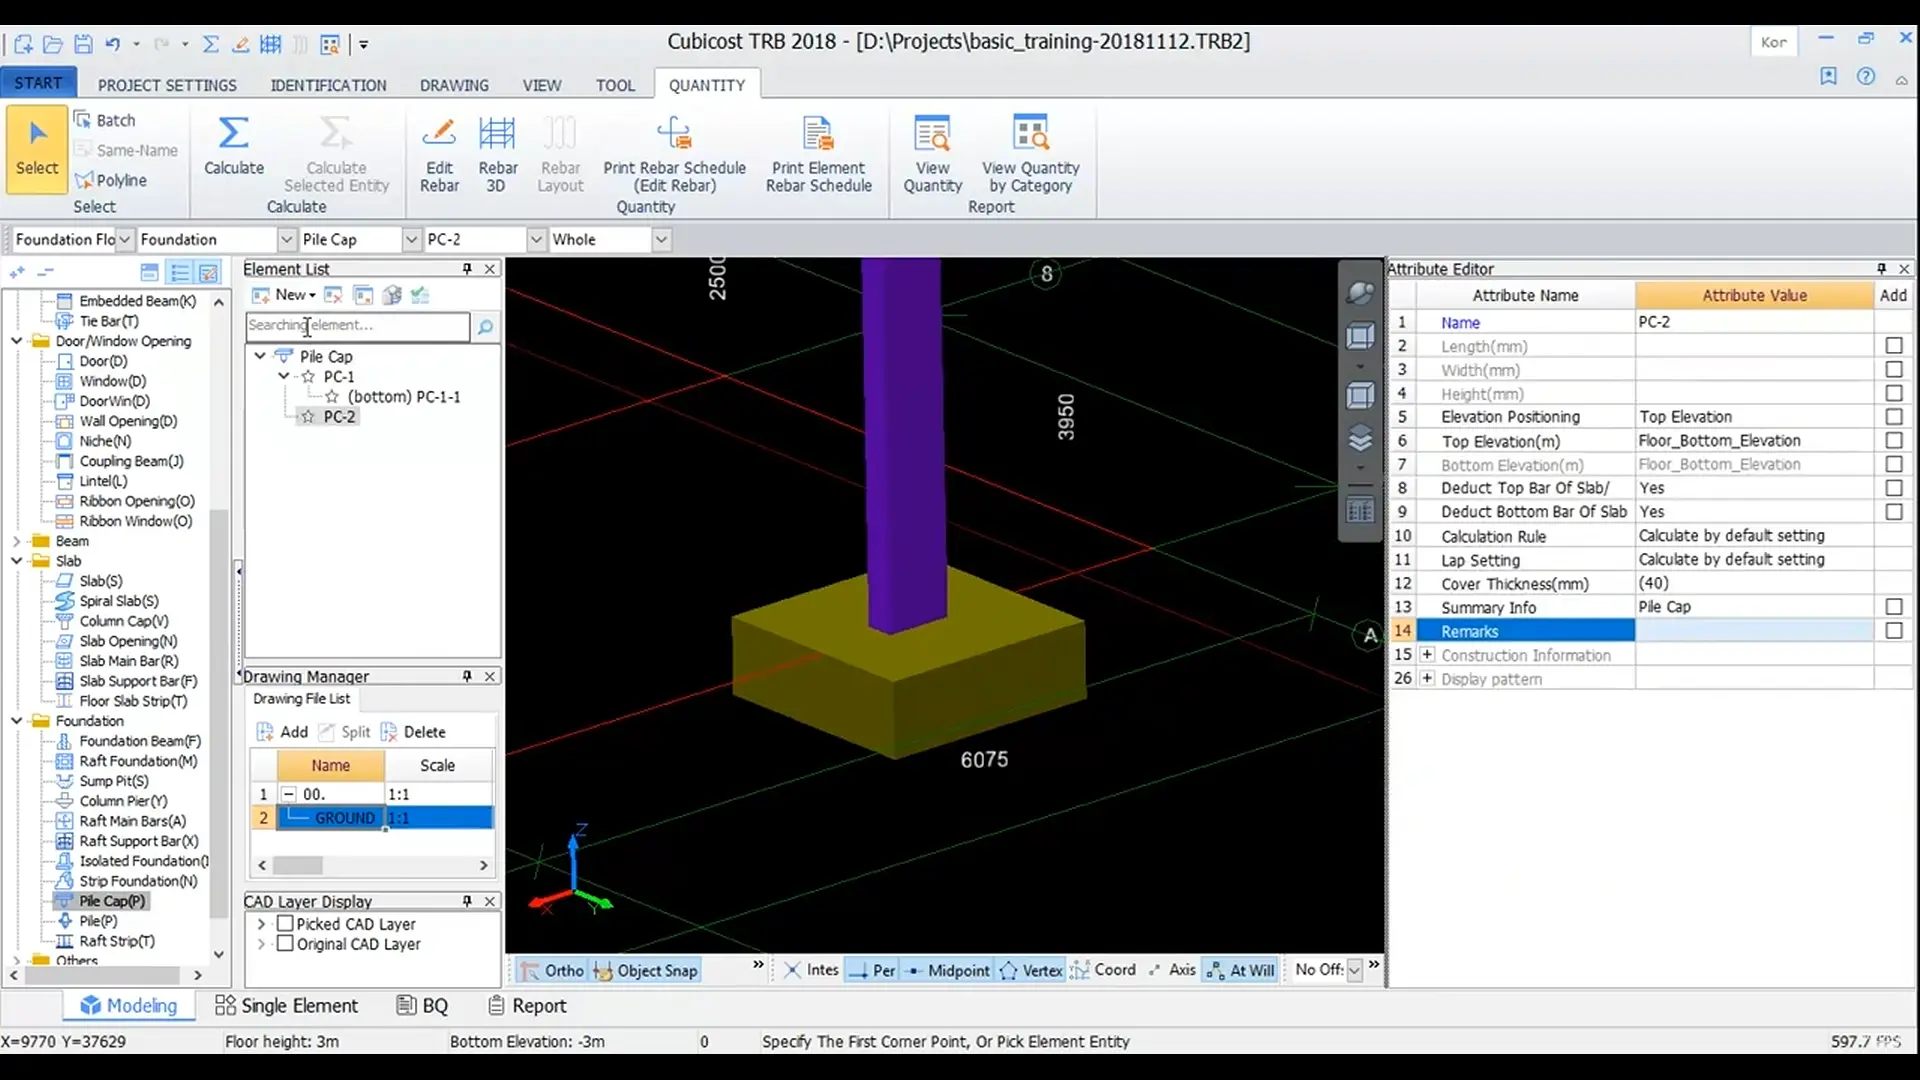Expand Construction Information attribute row
The width and height of the screenshot is (1920, 1080).
tap(1427, 655)
